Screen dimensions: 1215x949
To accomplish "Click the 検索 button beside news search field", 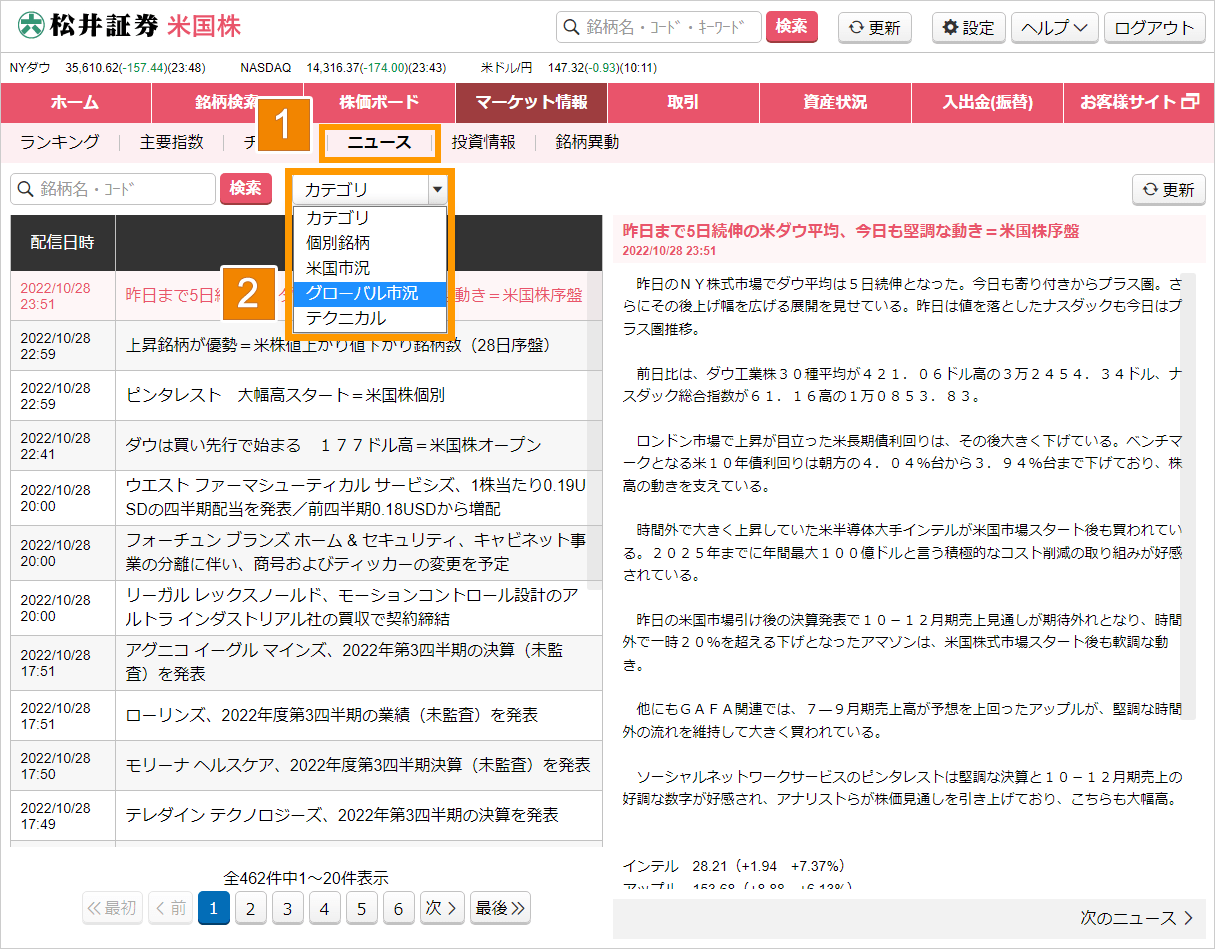I will 246,189.
